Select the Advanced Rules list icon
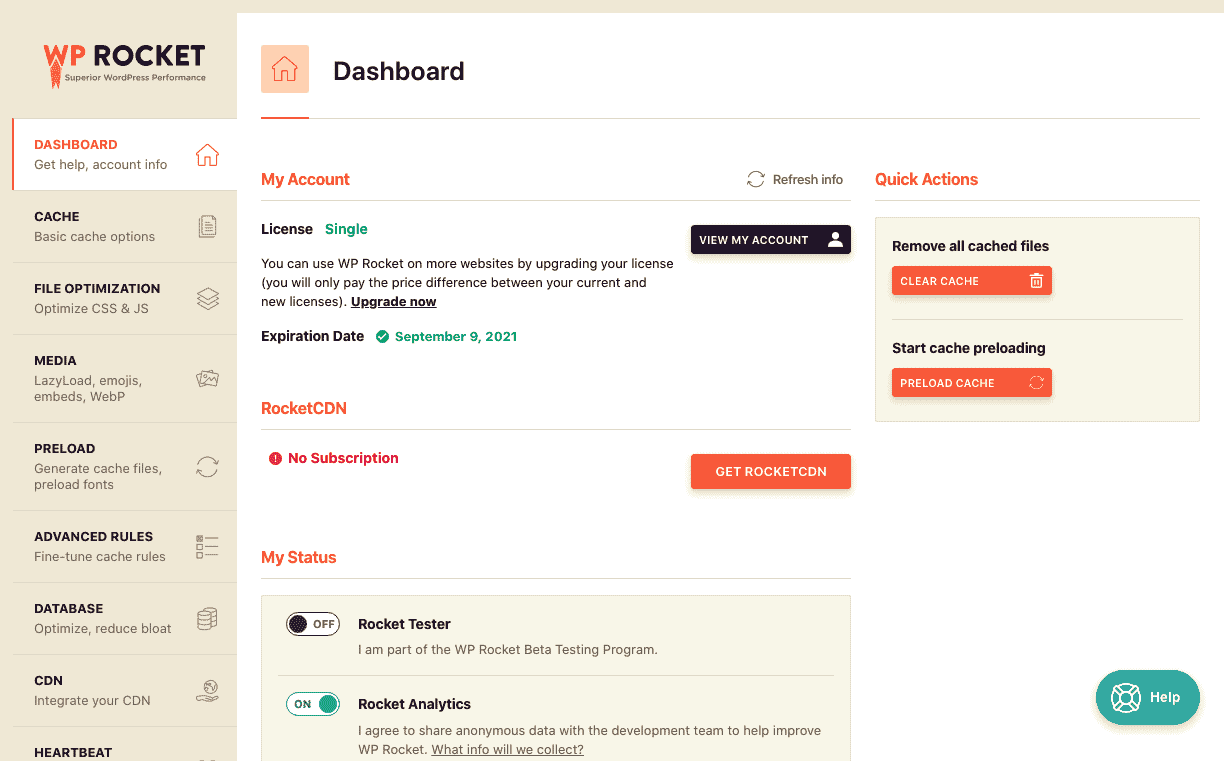The width and height of the screenshot is (1224, 761). click(x=207, y=546)
